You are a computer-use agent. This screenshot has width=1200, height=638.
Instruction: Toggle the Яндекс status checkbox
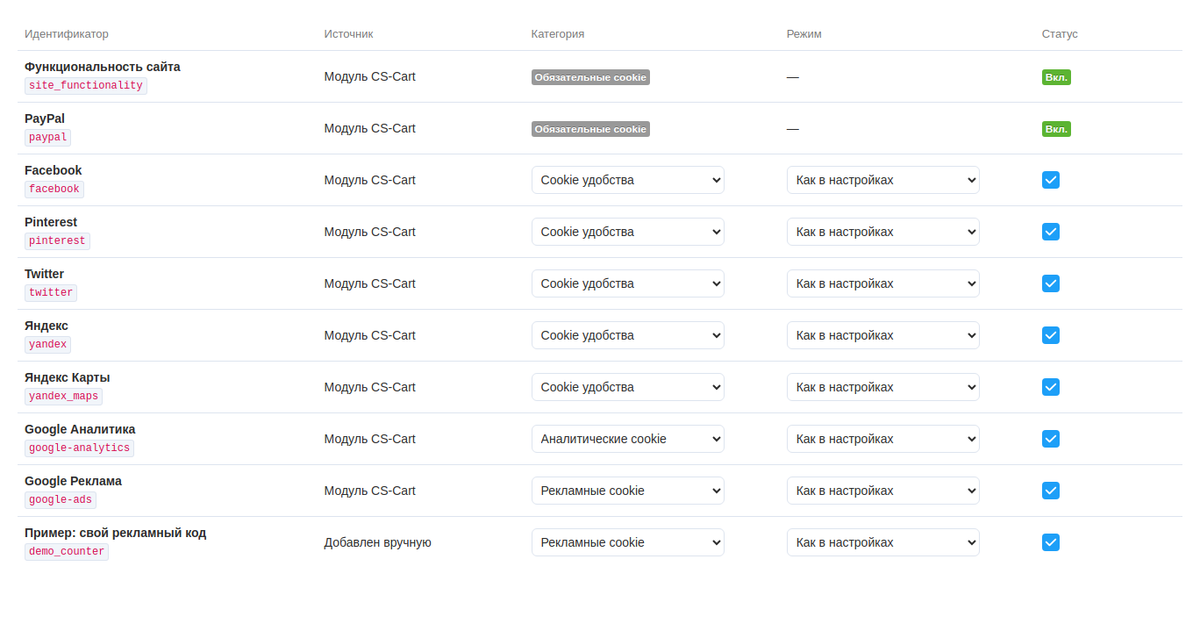[1050, 335]
